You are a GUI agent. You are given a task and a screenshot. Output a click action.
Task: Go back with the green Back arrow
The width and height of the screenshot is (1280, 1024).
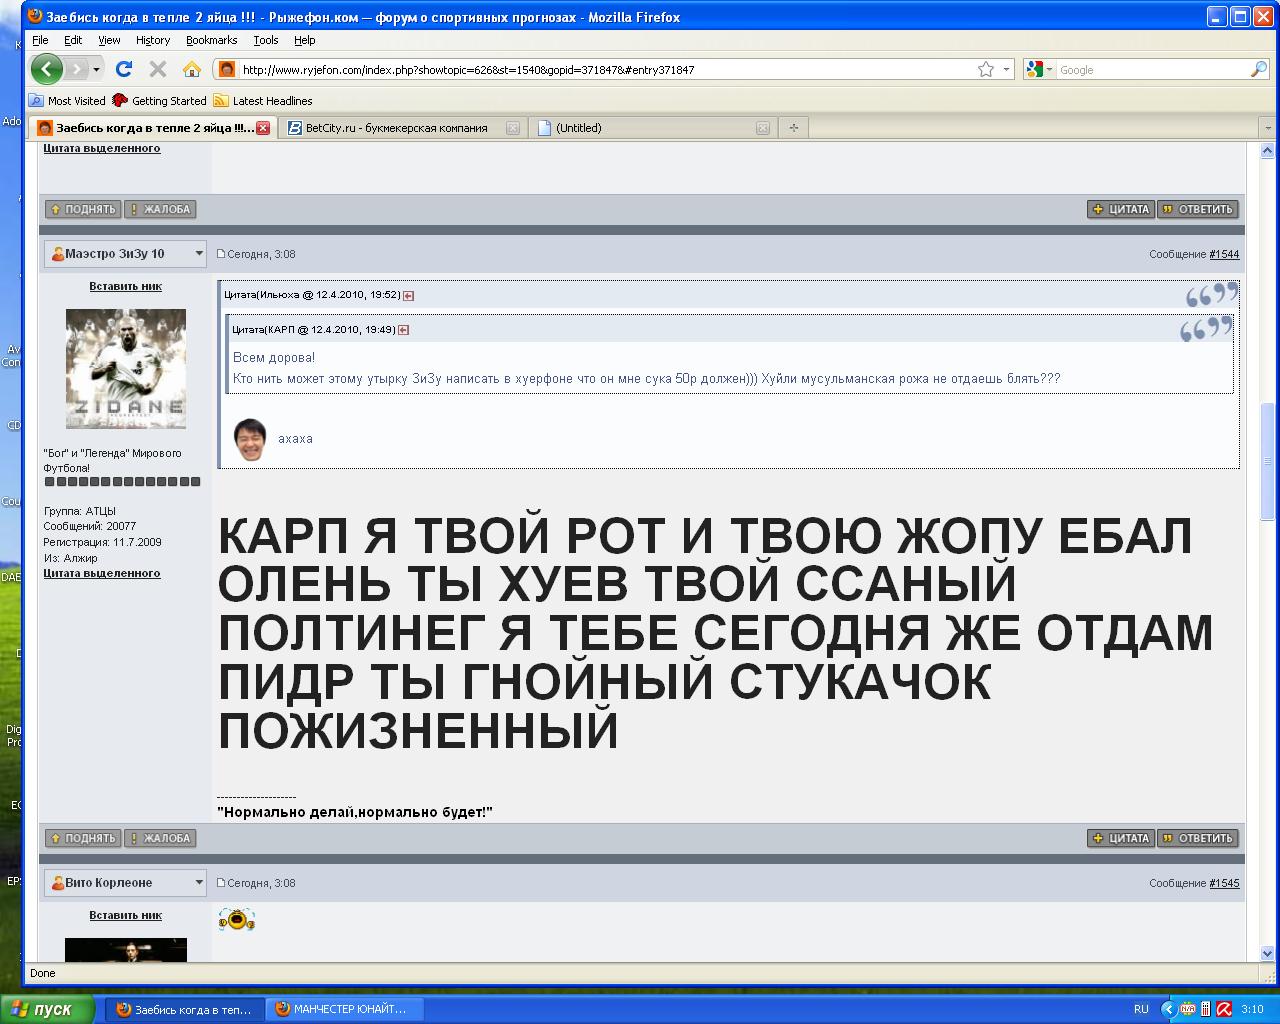(x=46, y=69)
